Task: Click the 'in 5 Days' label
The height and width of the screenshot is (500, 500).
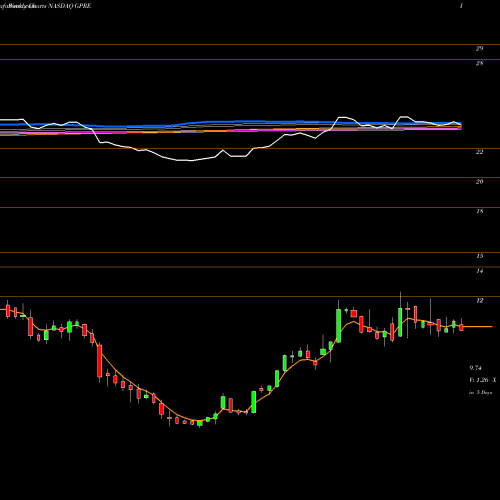Action: [x=480, y=393]
